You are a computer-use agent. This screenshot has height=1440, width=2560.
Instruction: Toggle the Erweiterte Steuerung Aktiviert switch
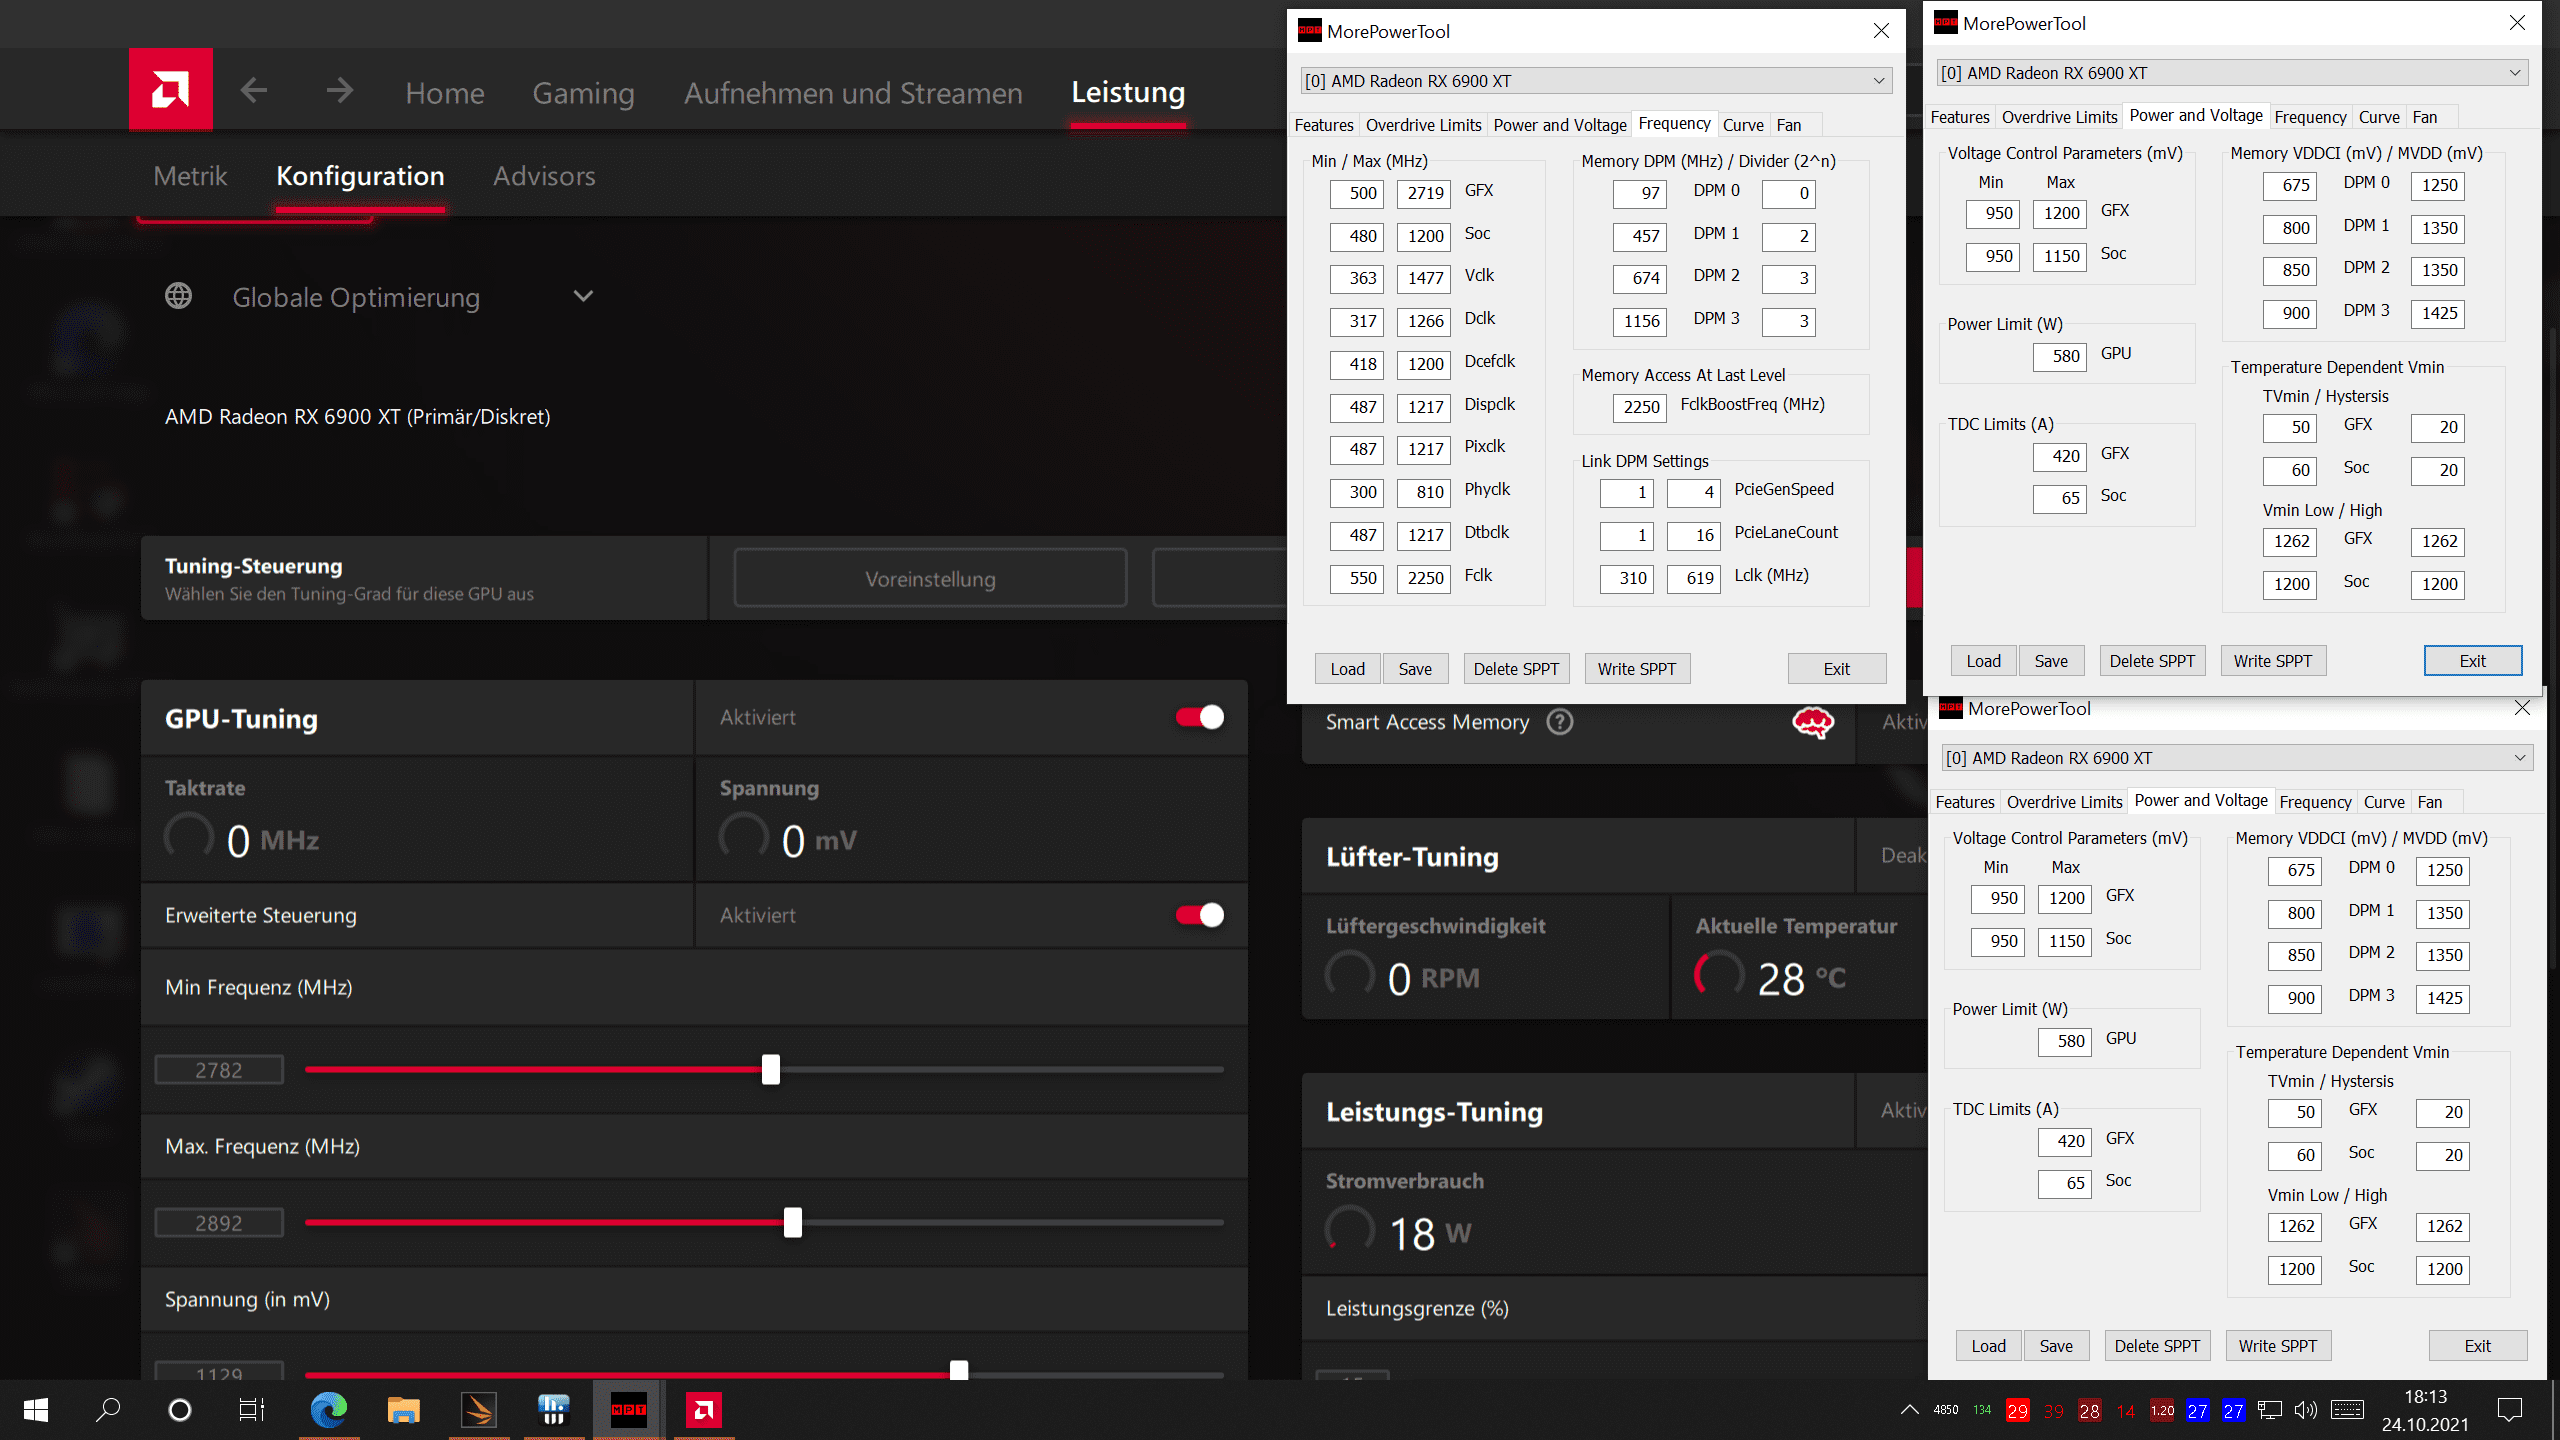click(x=1200, y=915)
